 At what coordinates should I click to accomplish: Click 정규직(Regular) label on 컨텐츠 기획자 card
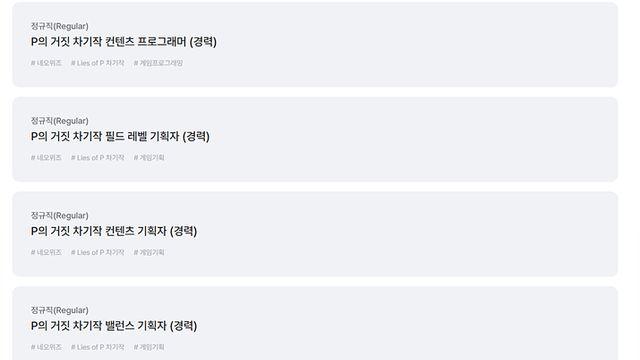point(60,216)
